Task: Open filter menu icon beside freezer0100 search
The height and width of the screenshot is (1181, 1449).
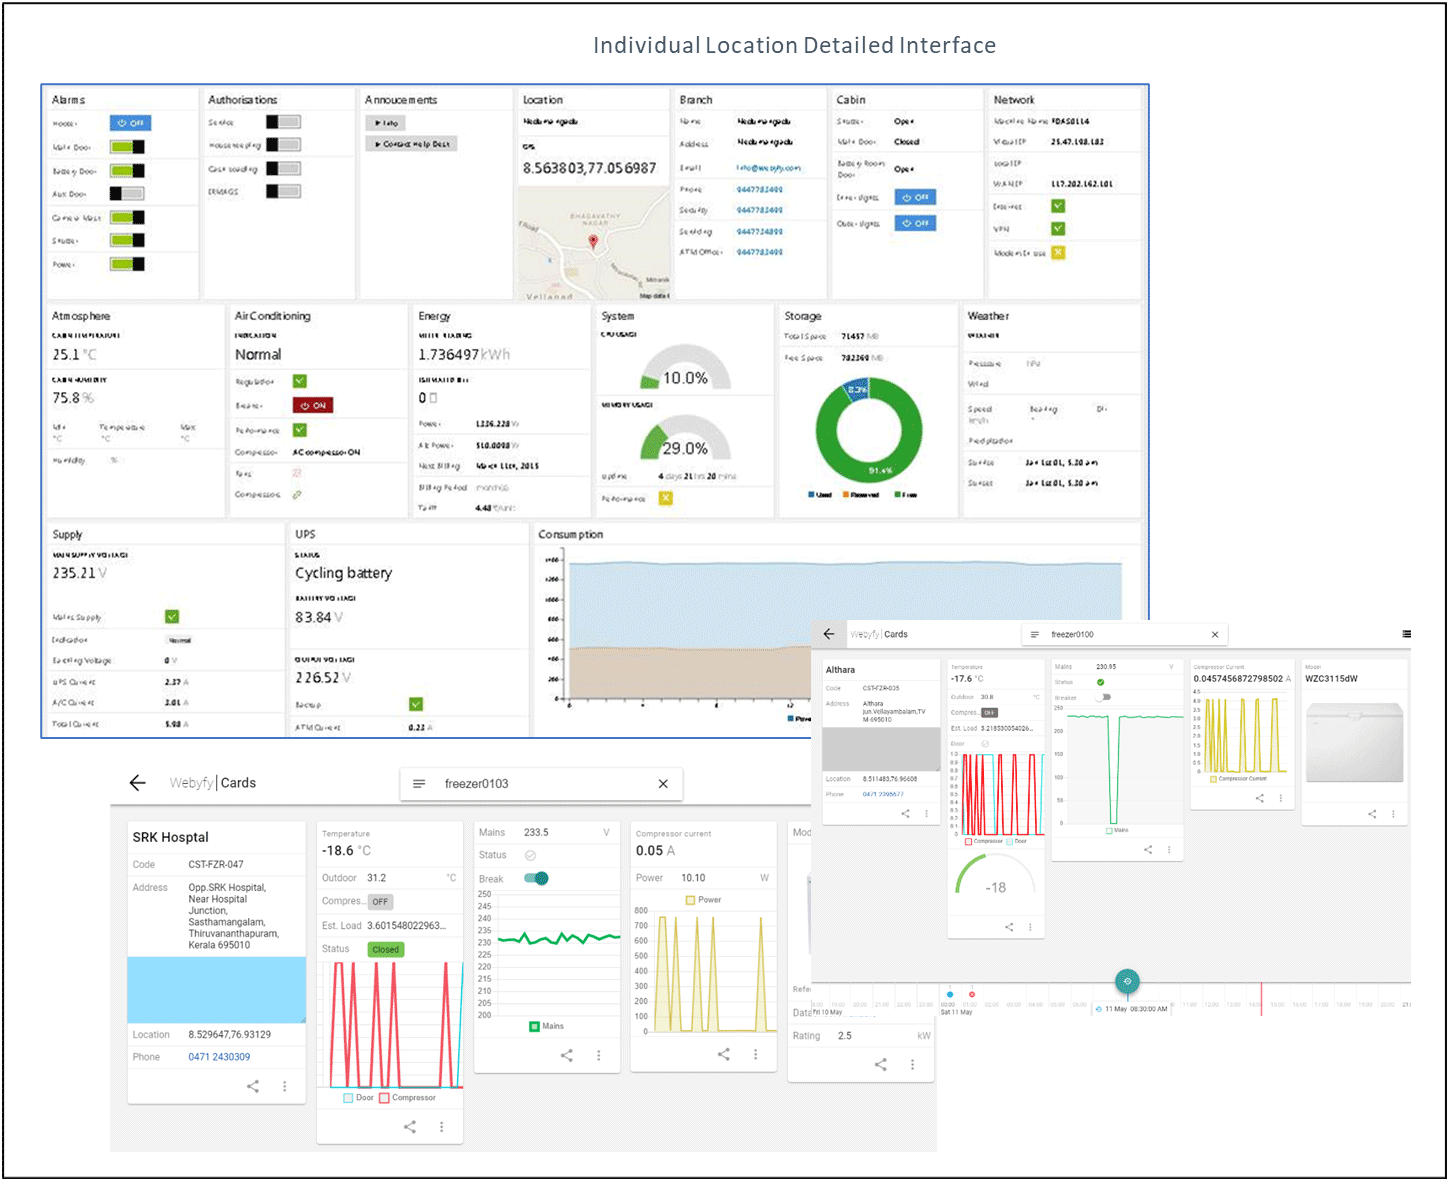Action: click(1035, 634)
